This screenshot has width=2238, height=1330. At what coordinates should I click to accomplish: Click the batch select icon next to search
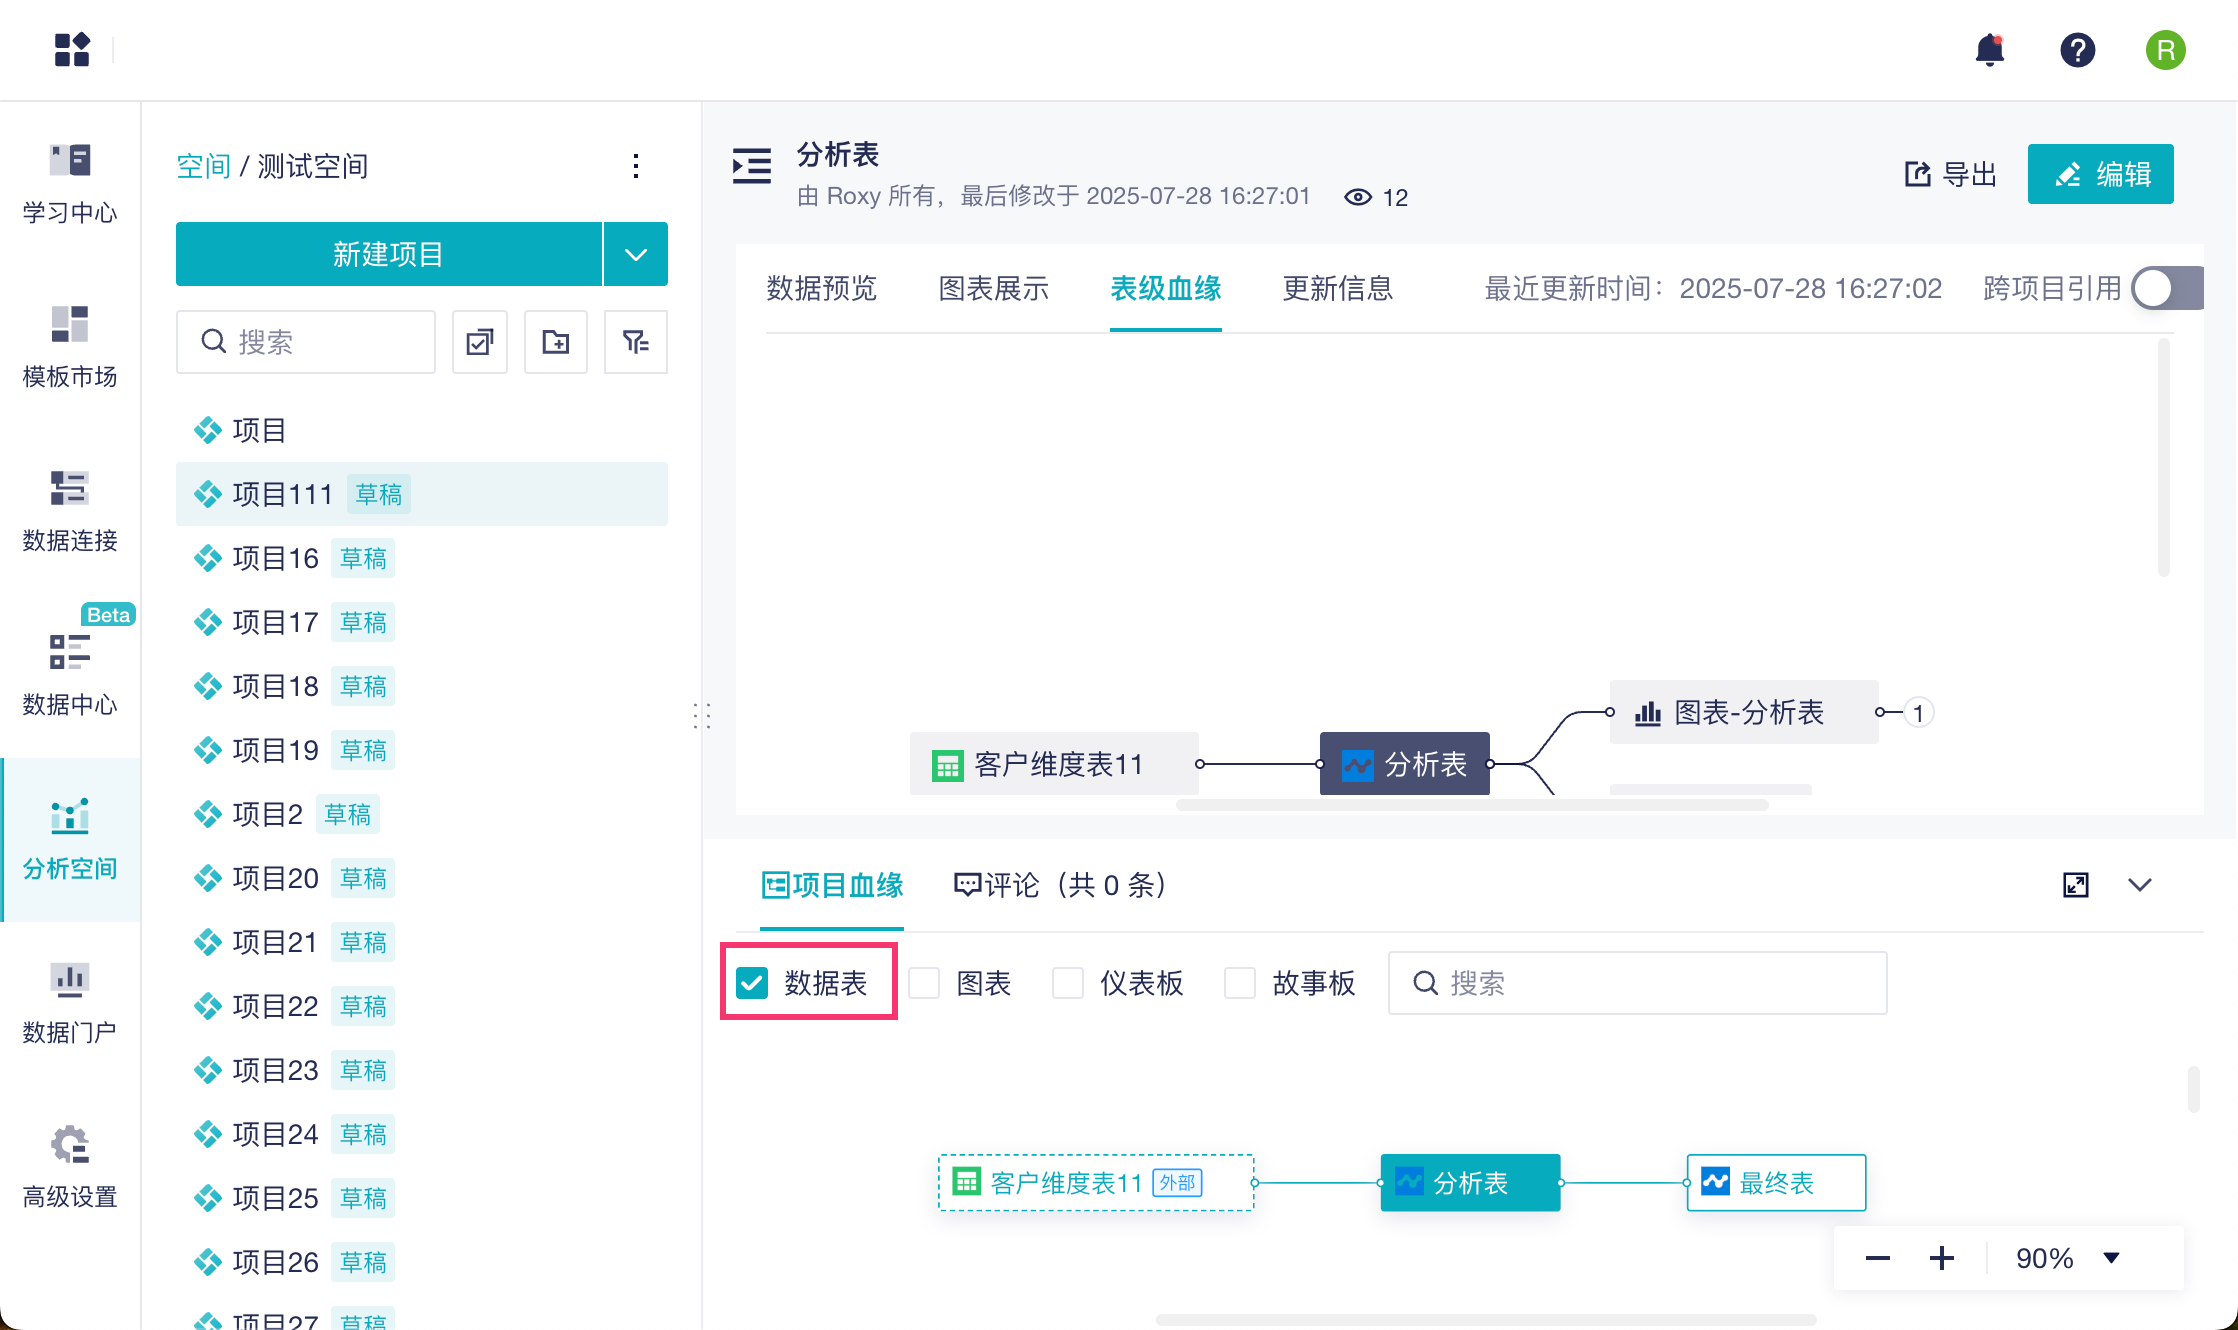(x=480, y=342)
